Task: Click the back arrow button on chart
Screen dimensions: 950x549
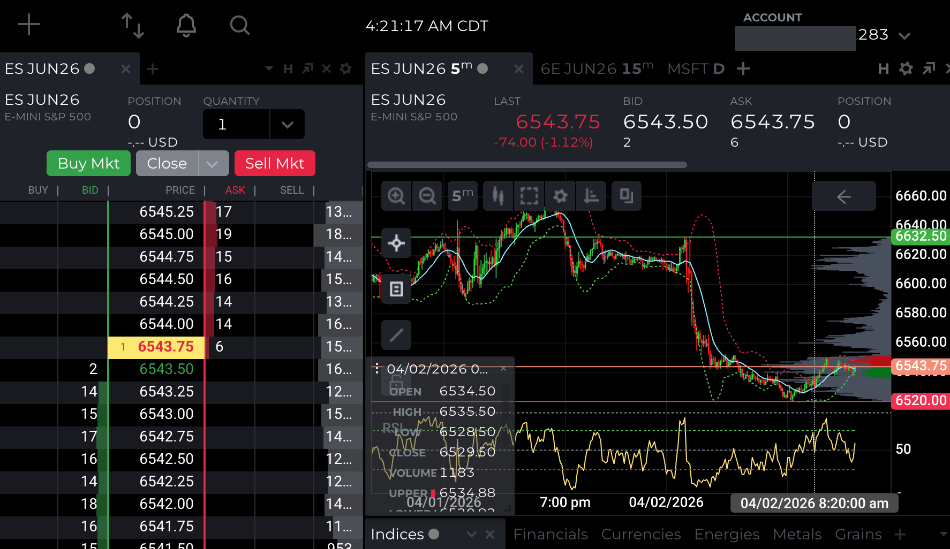Action: click(843, 196)
